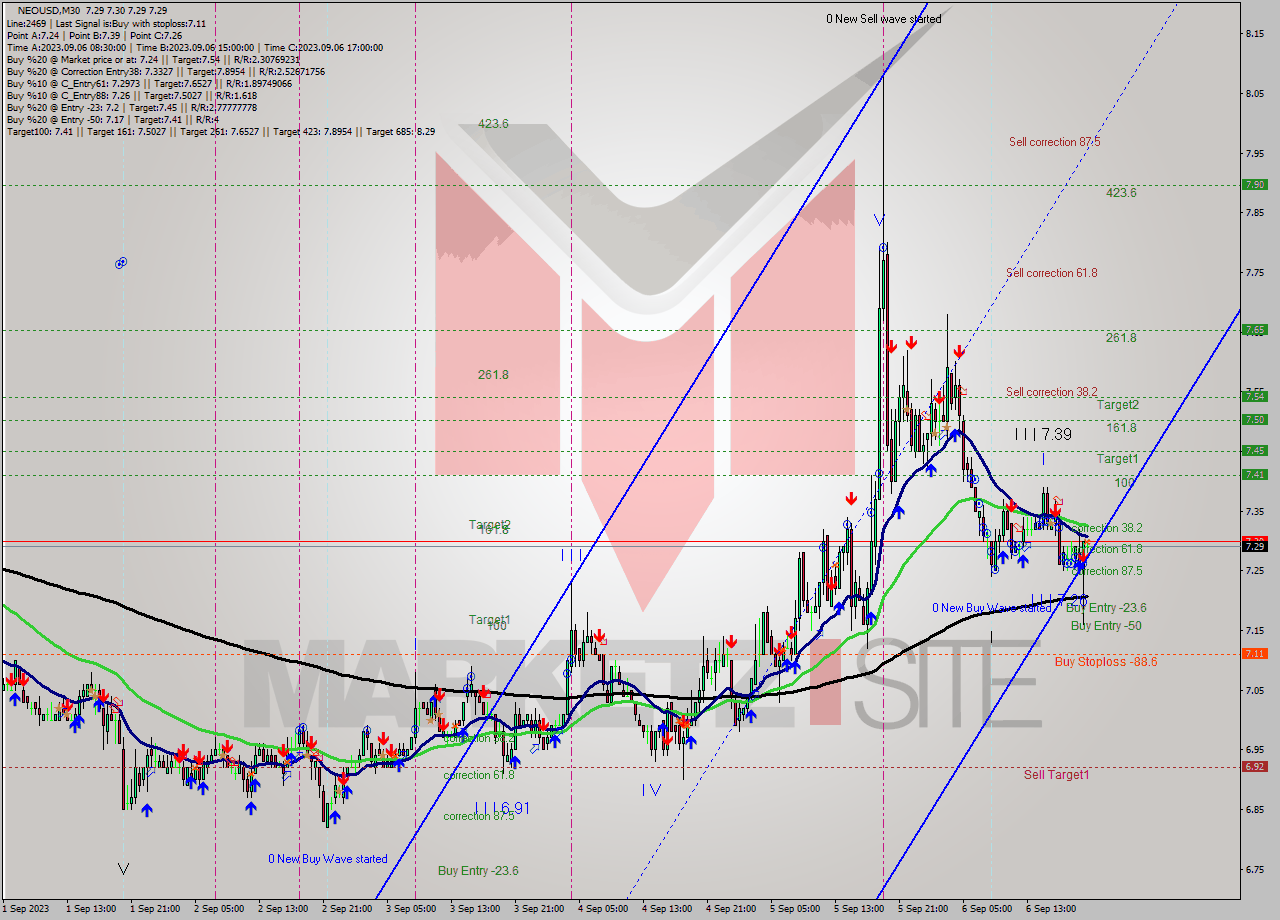Click the '100' label below right Target1

click(1124, 482)
